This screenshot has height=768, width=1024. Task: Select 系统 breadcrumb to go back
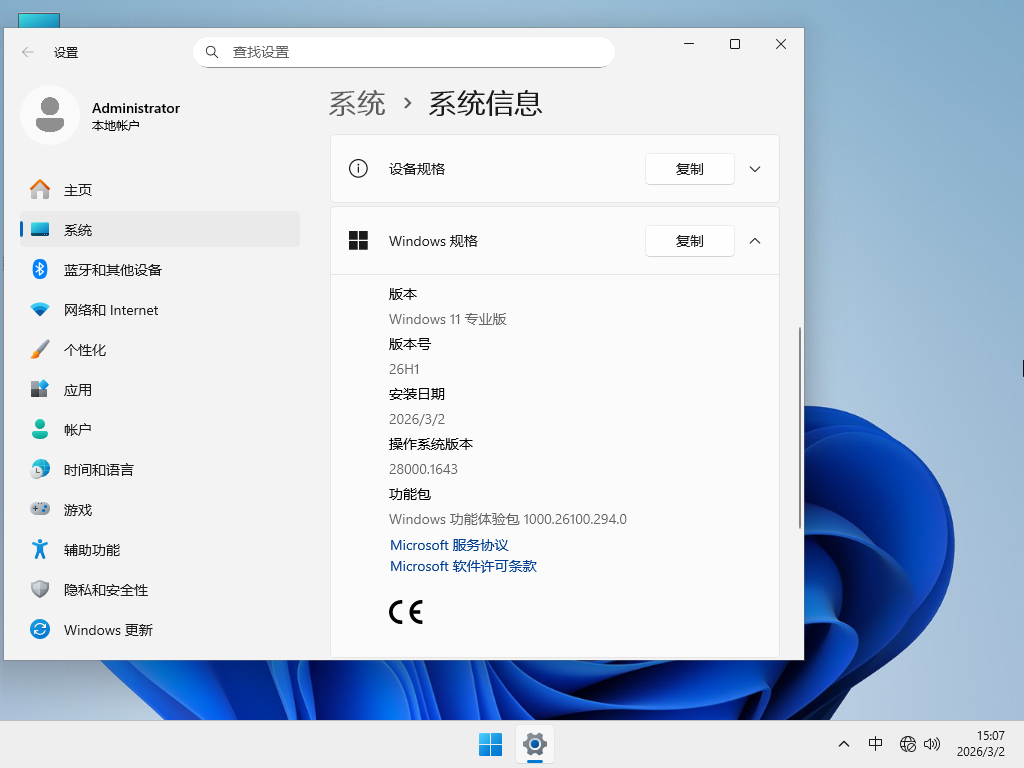356,103
